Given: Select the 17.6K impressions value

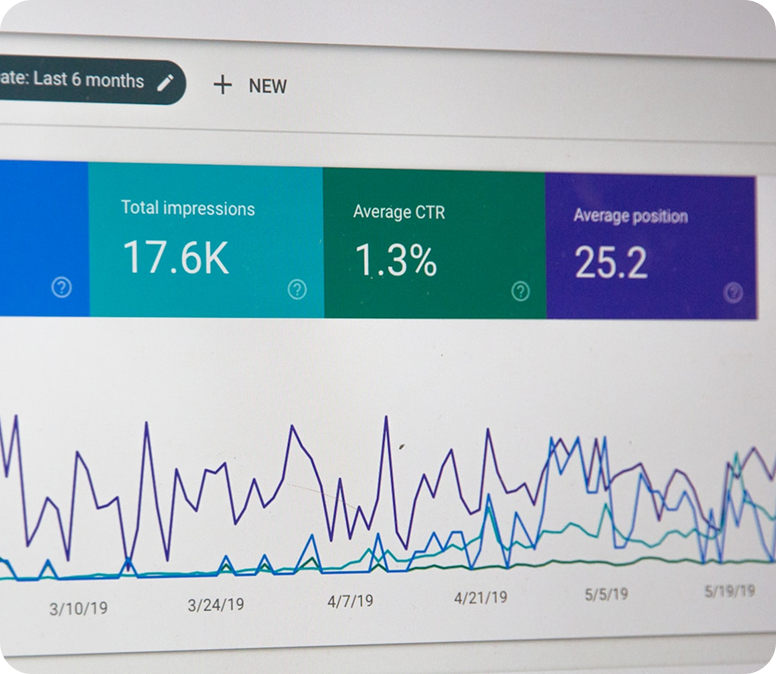Looking at the screenshot, I should click(176, 257).
